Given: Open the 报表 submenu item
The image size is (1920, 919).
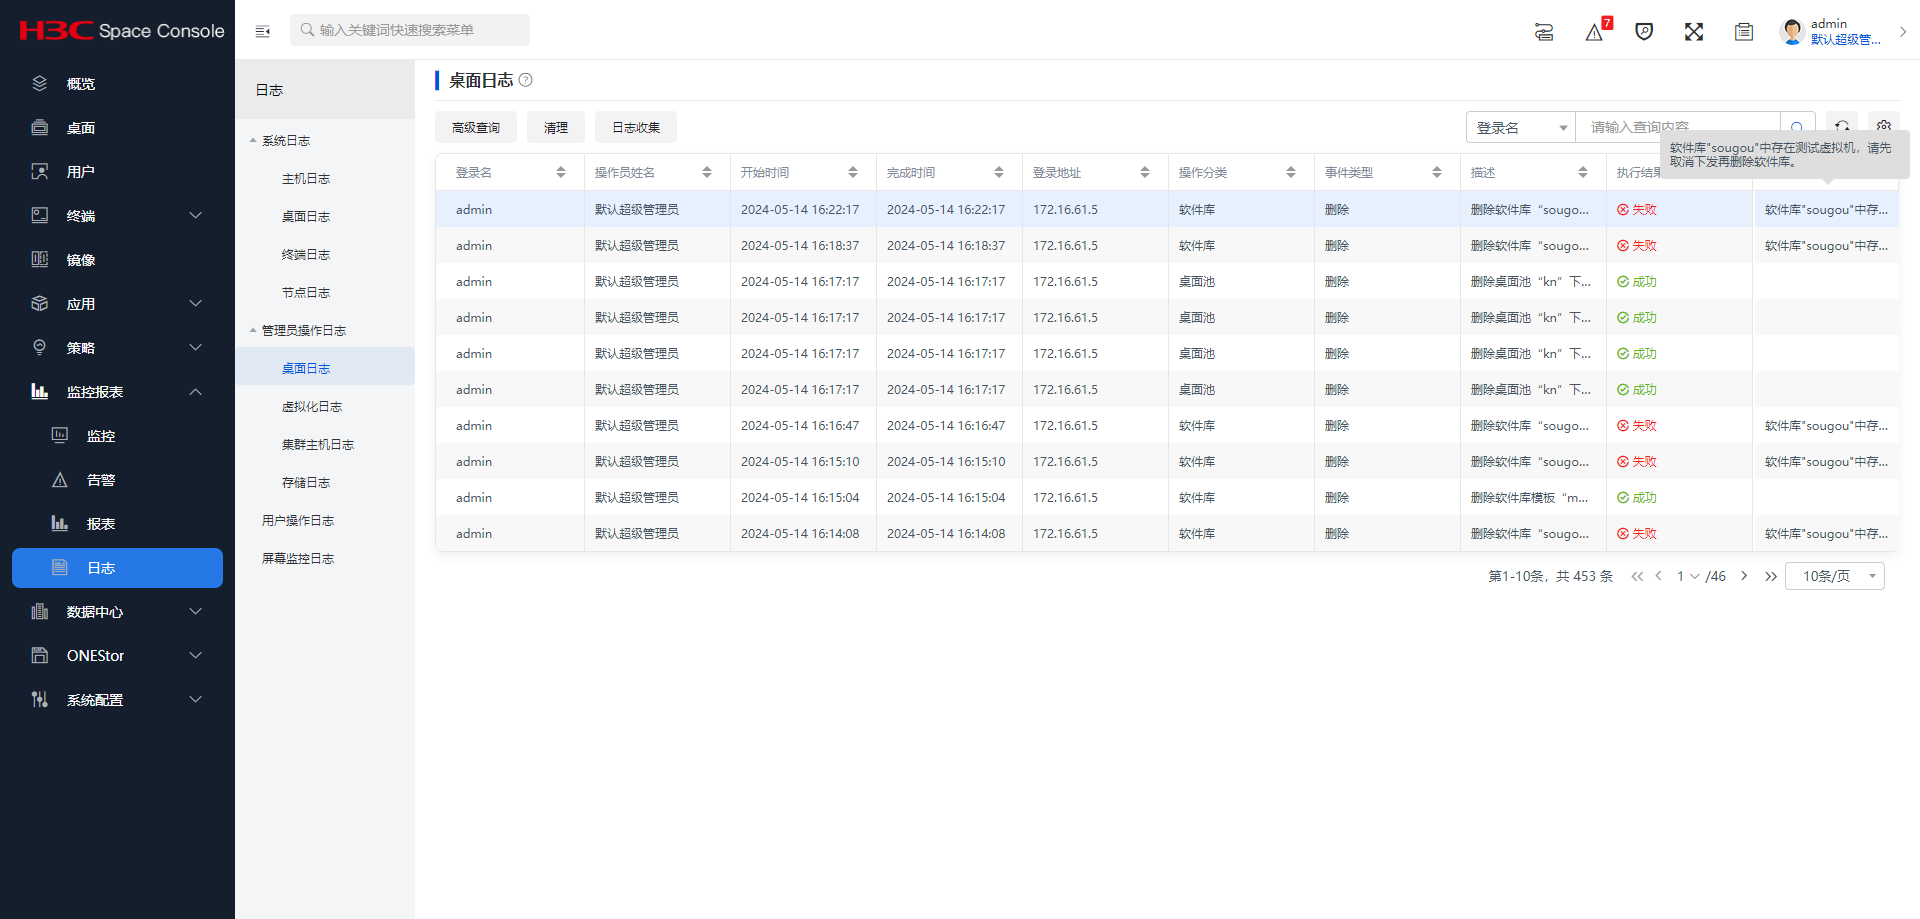Looking at the screenshot, I should [x=117, y=524].
